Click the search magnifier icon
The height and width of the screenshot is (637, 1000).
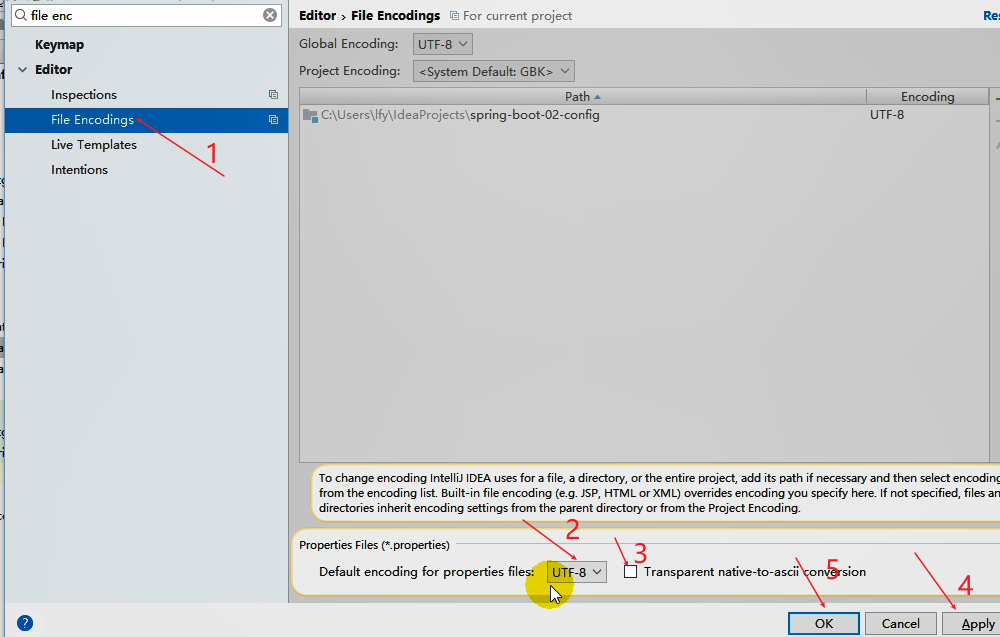tap(21, 15)
